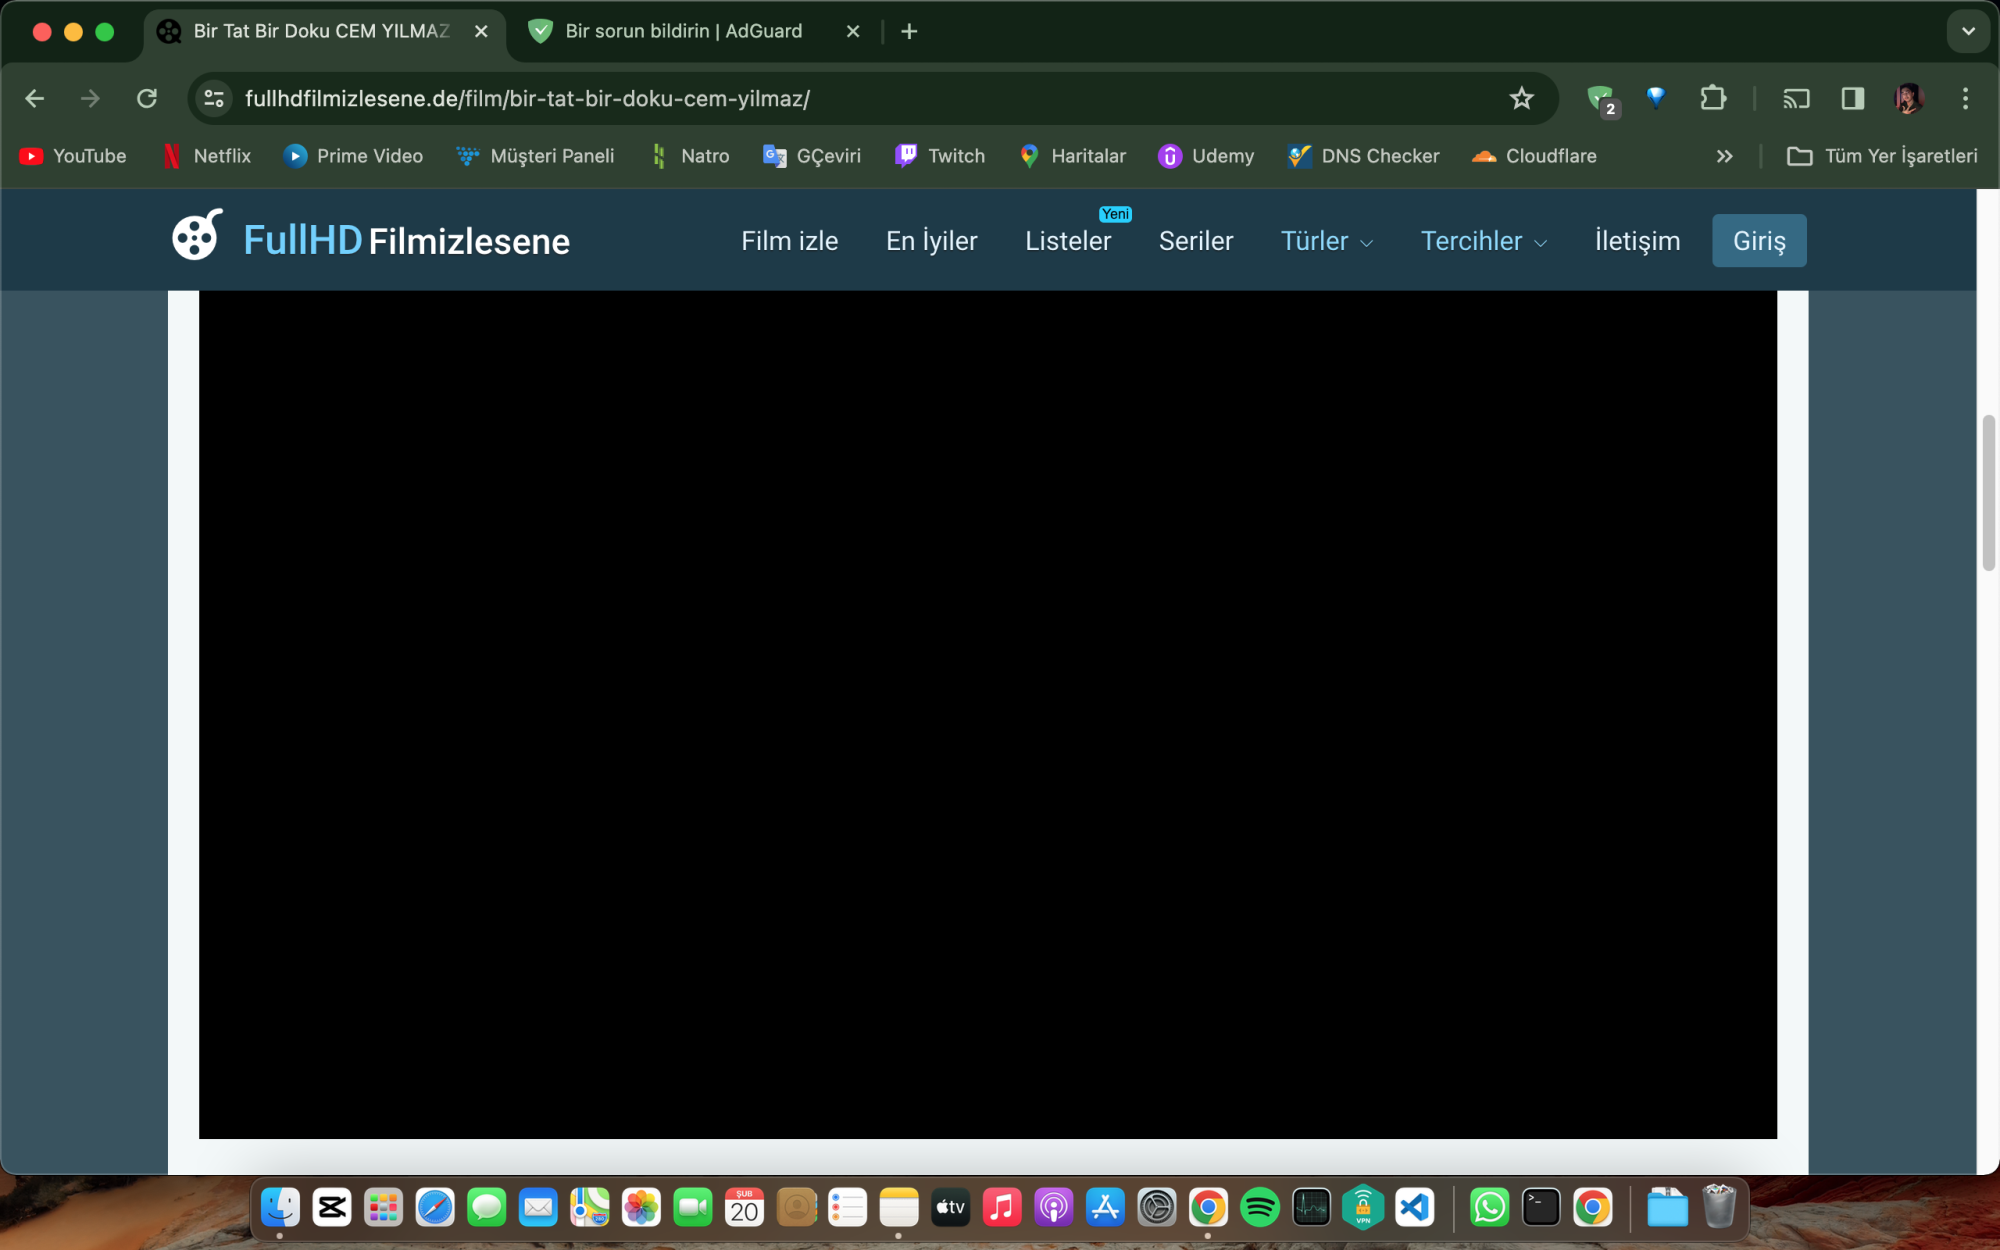Image resolution: width=2000 pixels, height=1250 pixels.
Task: Reload the page
Action: [147, 99]
